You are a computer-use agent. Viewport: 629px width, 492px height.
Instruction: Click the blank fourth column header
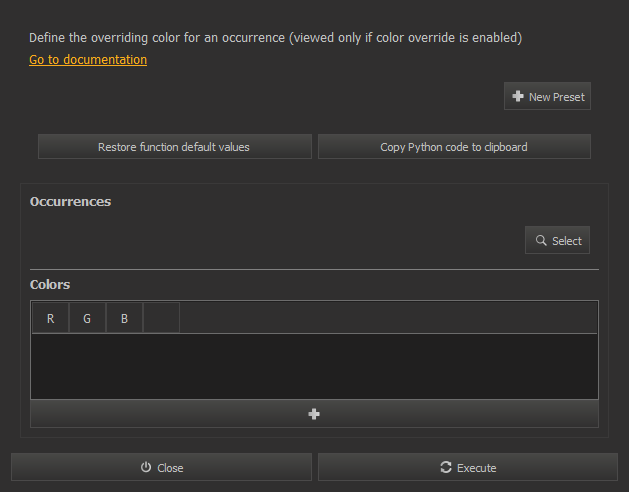pyautogui.click(x=161, y=318)
